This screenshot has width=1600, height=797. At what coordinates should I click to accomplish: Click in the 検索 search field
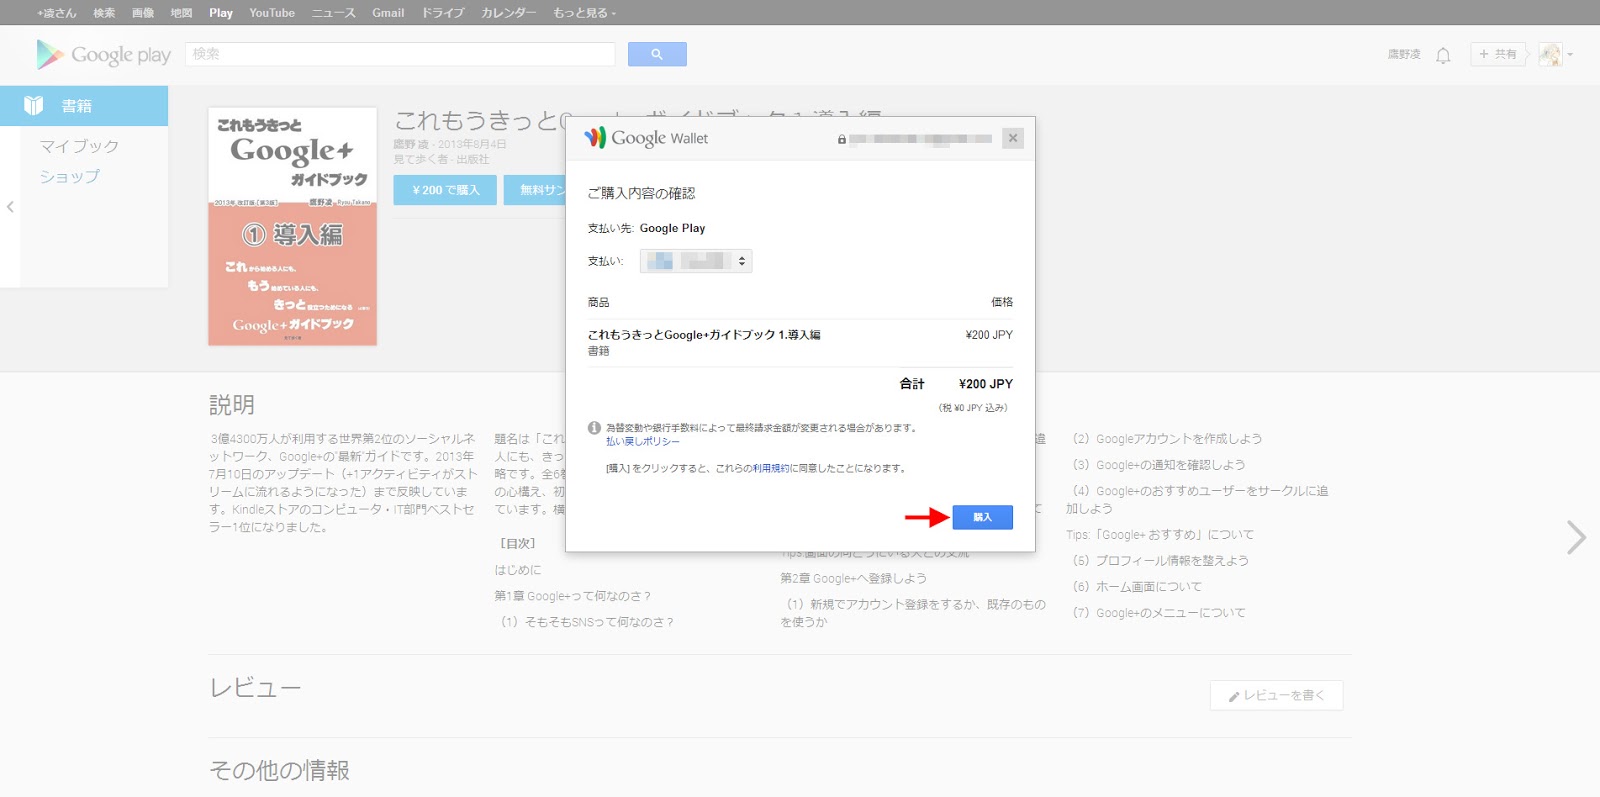[x=400, y=54]
